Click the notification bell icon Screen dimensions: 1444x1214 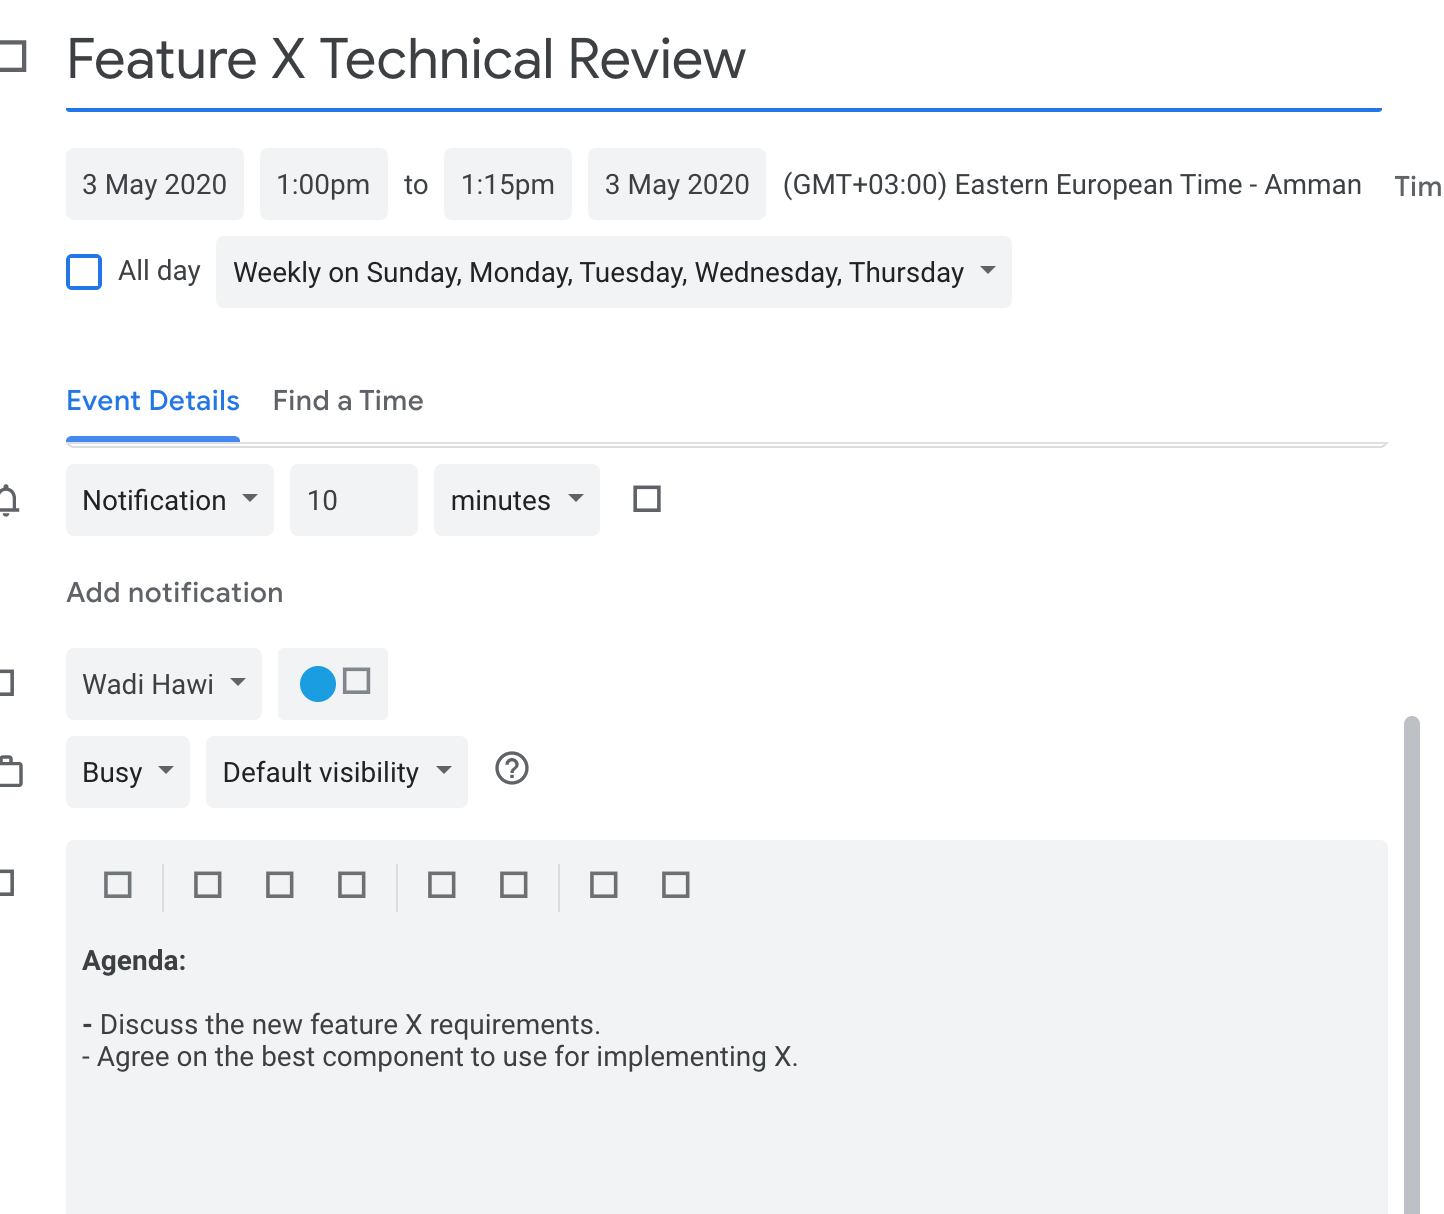(x=8, y=499)
